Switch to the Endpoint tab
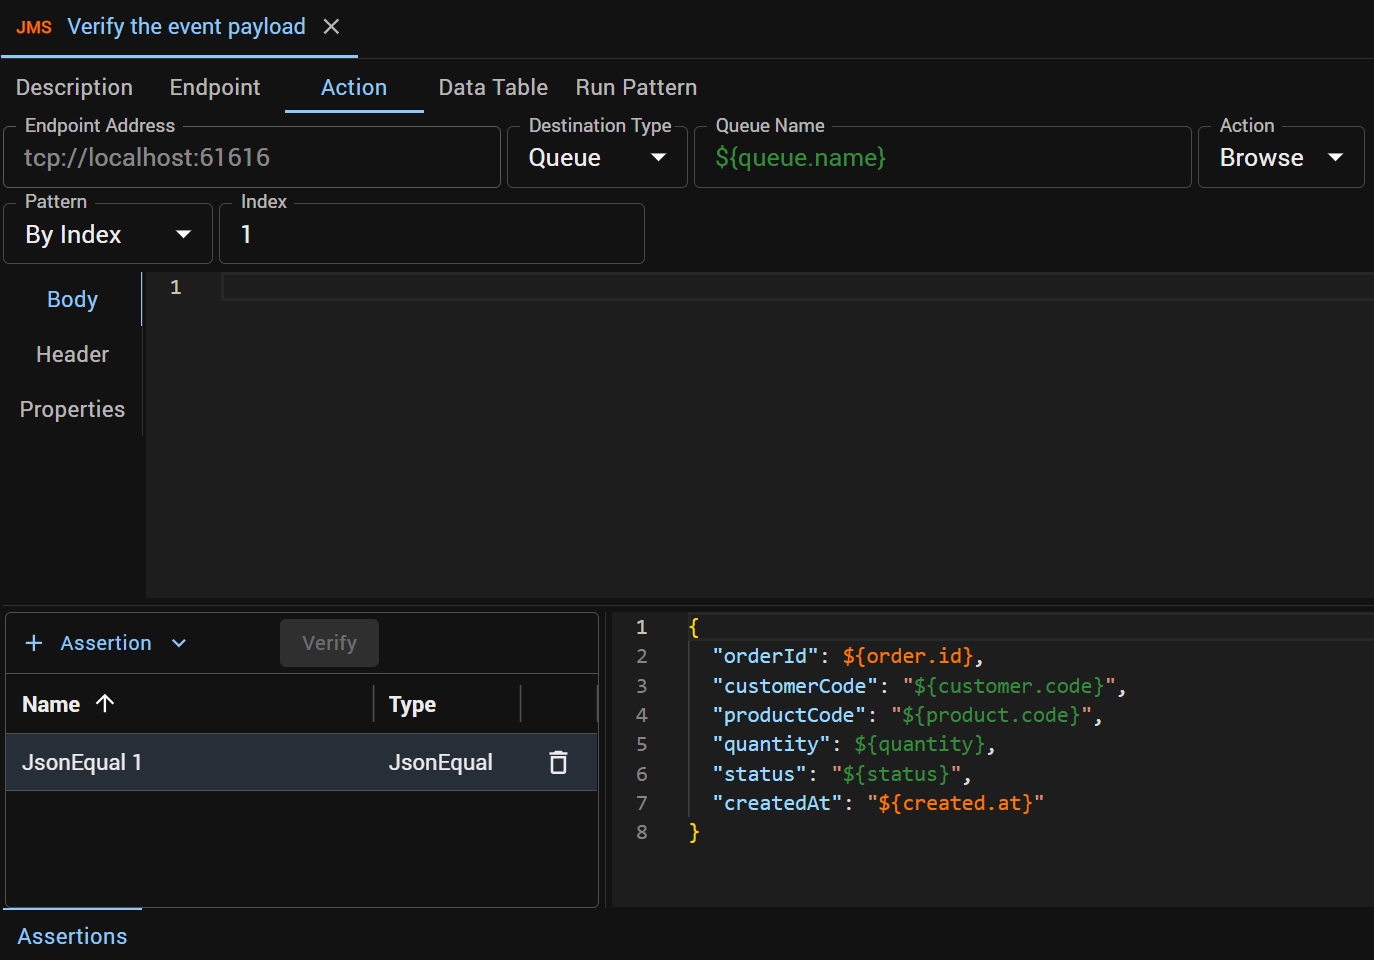The image size is (1374, 960). 215,87
